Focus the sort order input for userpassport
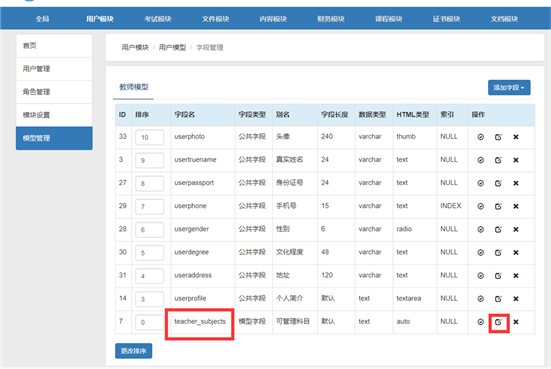The image size is (551, 369). [149, 183]
